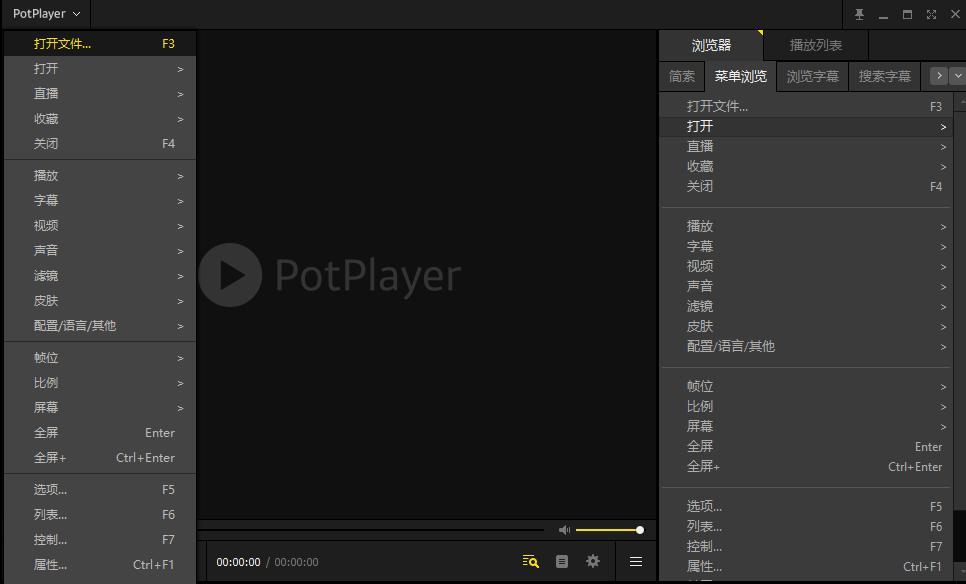Select 视频 in the browser panel
The image size is (966, 584).
[x=806, y=266]
